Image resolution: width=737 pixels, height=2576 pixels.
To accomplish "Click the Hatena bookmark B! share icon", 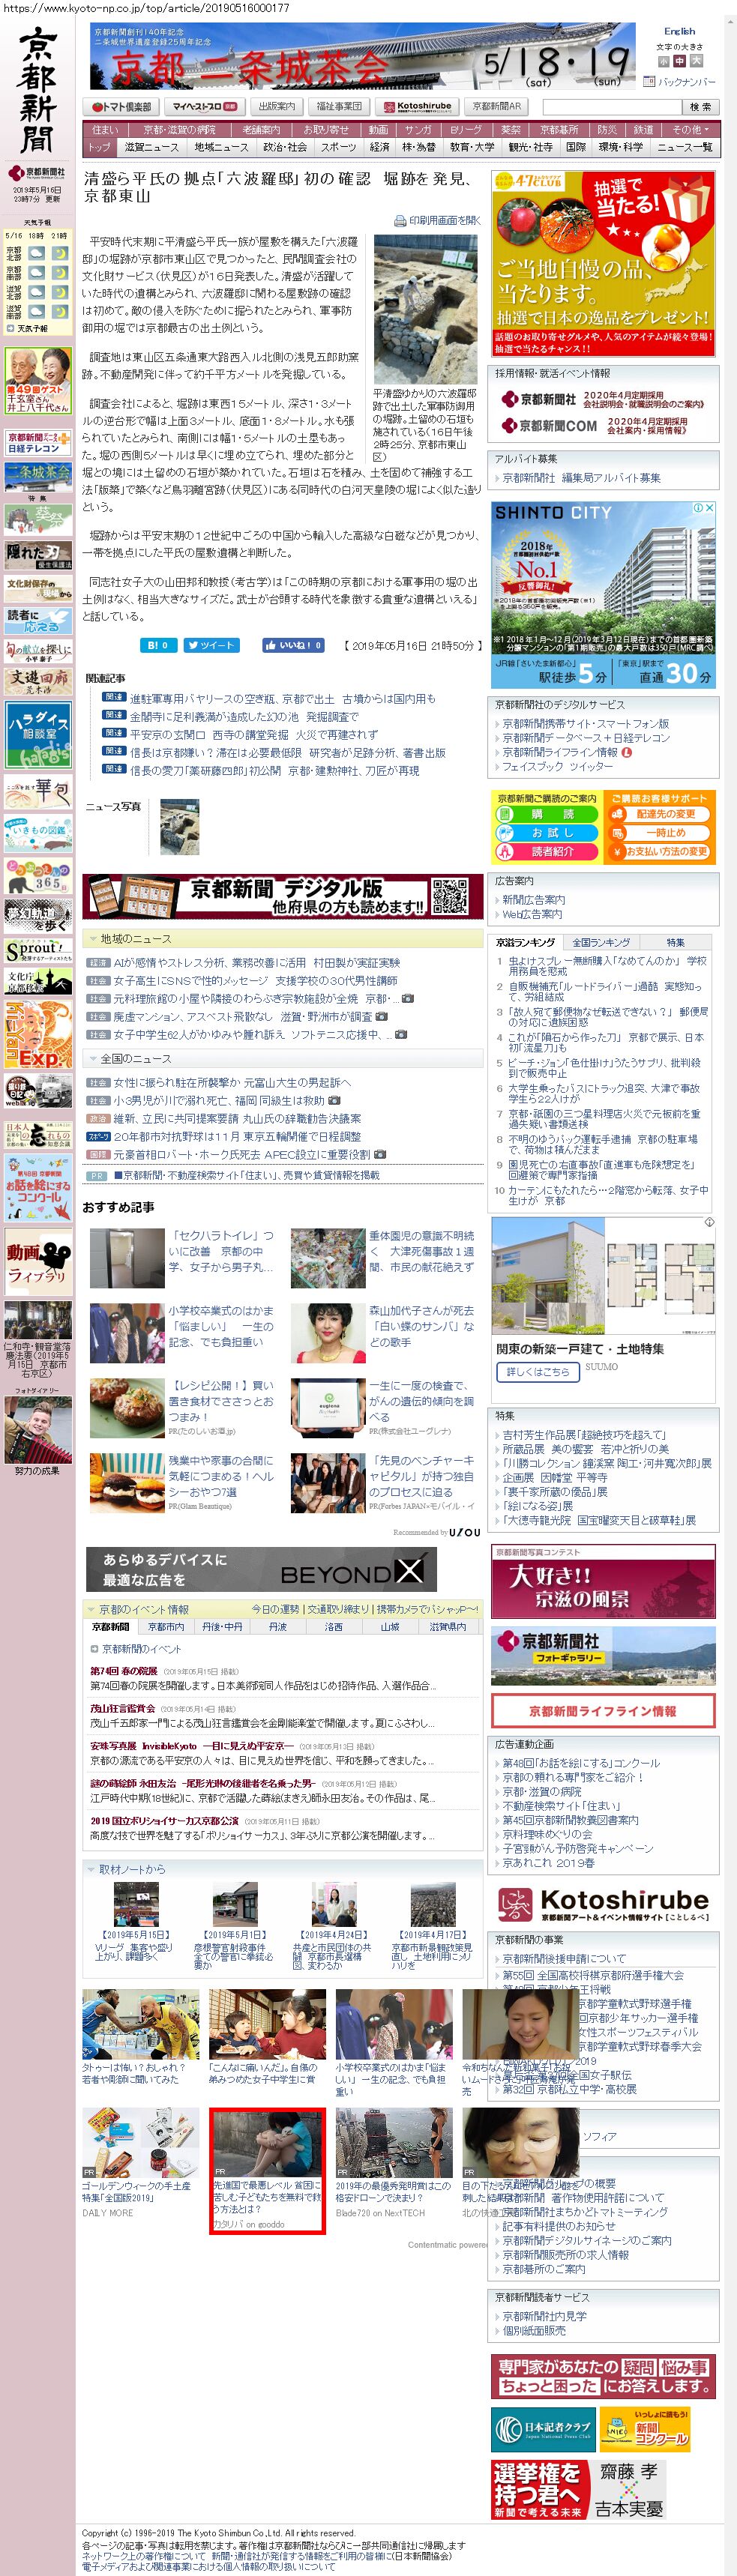I will pyautogui.click(x=159, y=645).
